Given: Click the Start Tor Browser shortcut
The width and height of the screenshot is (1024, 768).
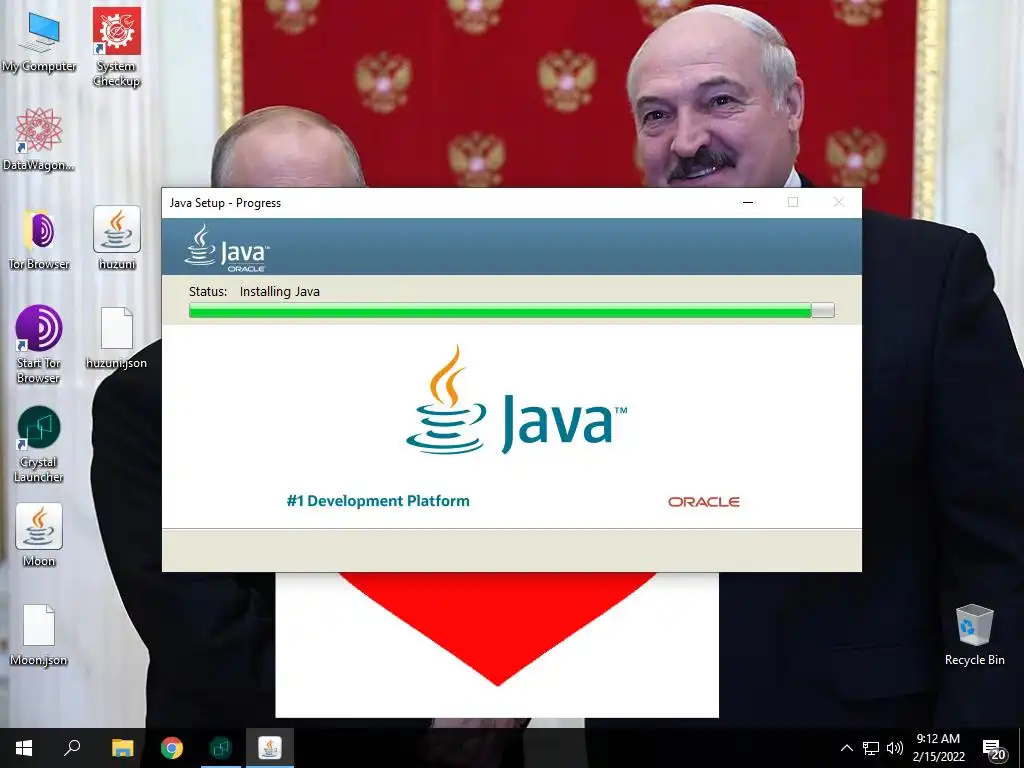Looking at the screenshot, I should (x=39, y=345).
